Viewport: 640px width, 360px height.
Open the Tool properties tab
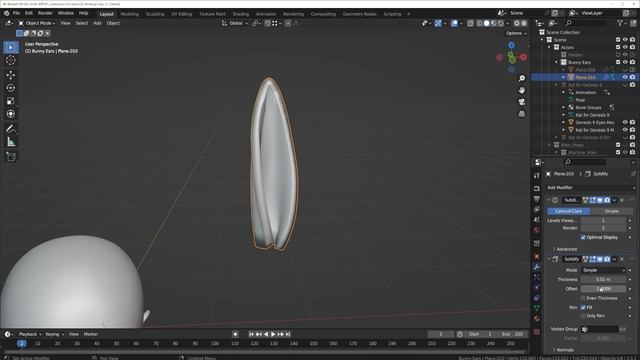coord(537,176)
